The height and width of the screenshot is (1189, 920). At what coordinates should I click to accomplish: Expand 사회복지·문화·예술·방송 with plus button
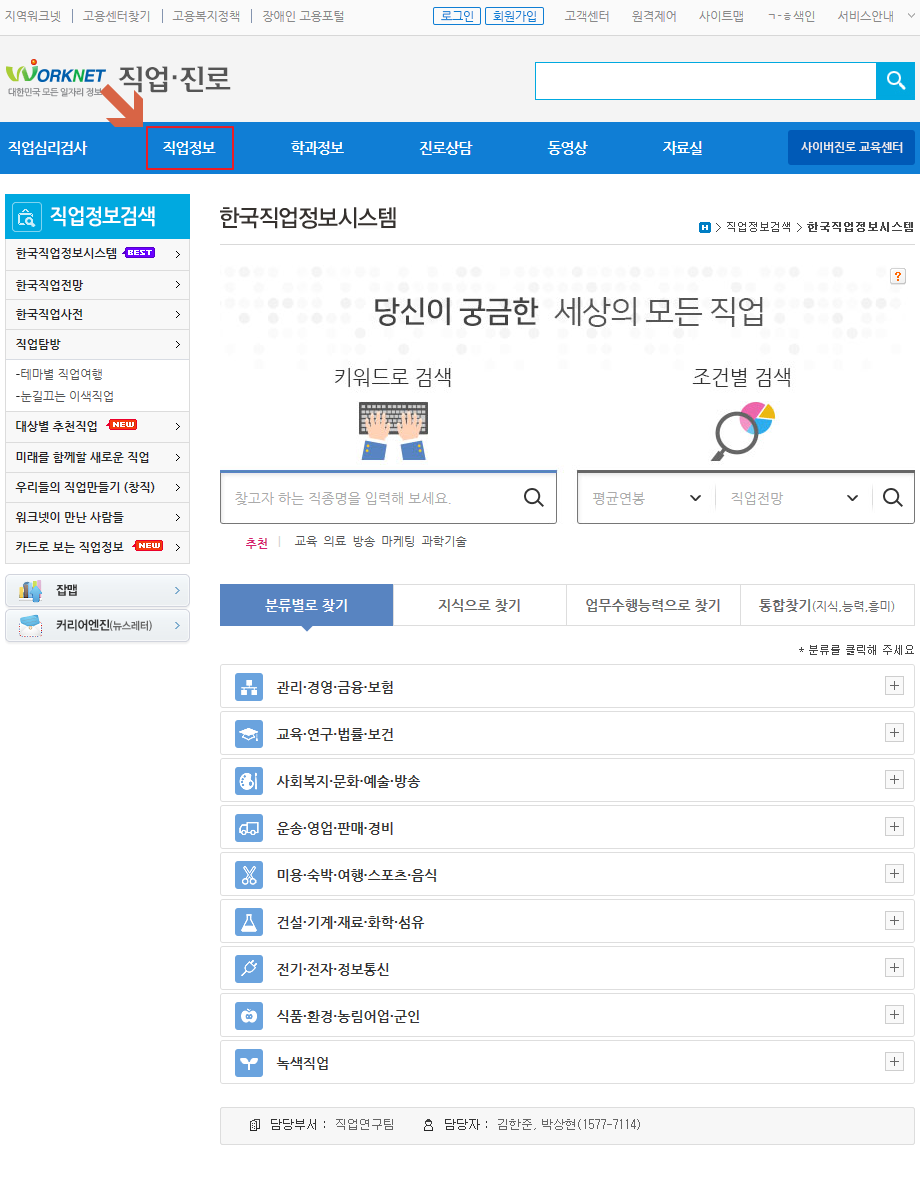click(x=894, y=780)
